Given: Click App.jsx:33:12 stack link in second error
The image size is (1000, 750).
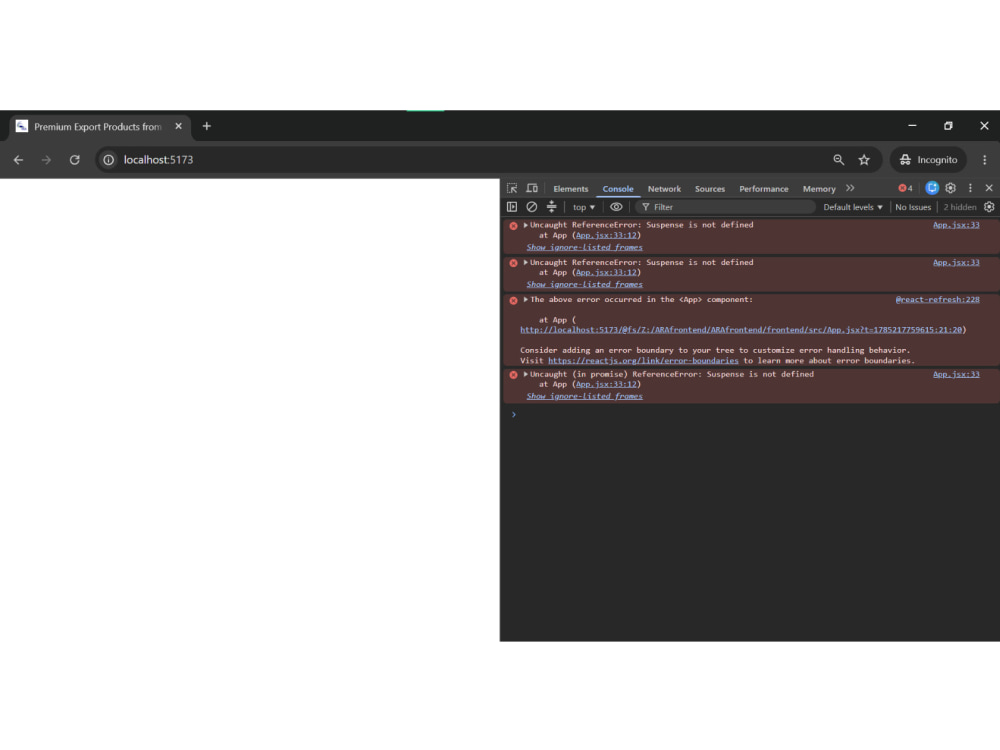Looking at the screenshot, I should tap(607, 272).
